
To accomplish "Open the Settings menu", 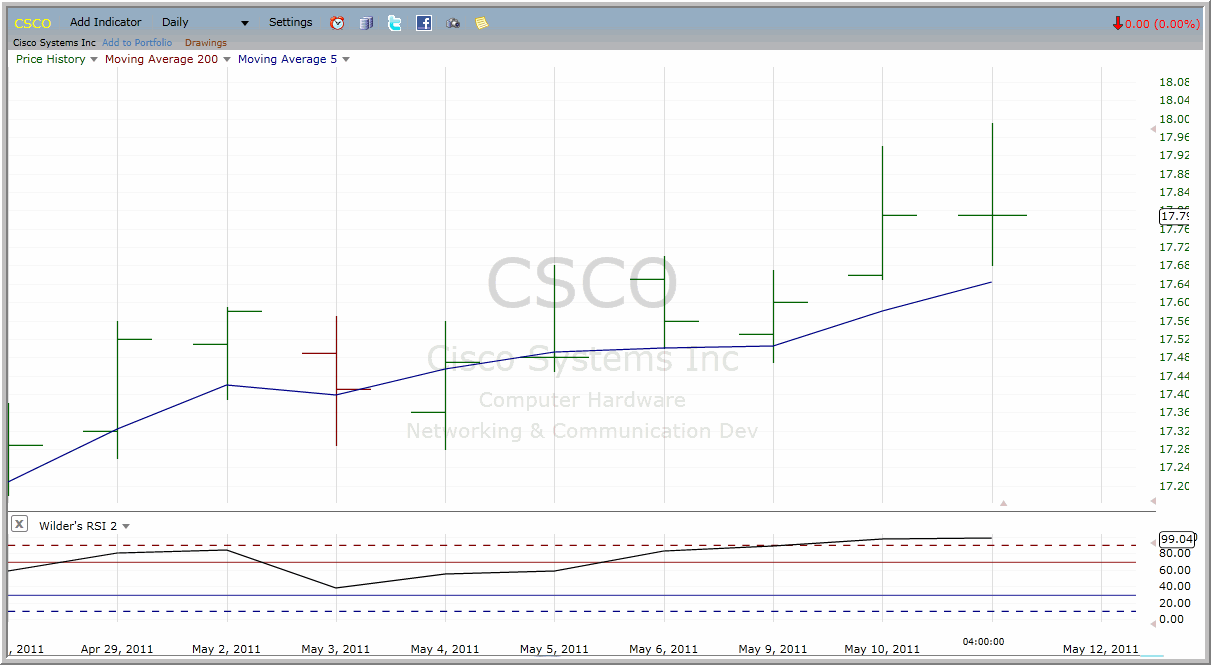I will click(x=291, y=22).
